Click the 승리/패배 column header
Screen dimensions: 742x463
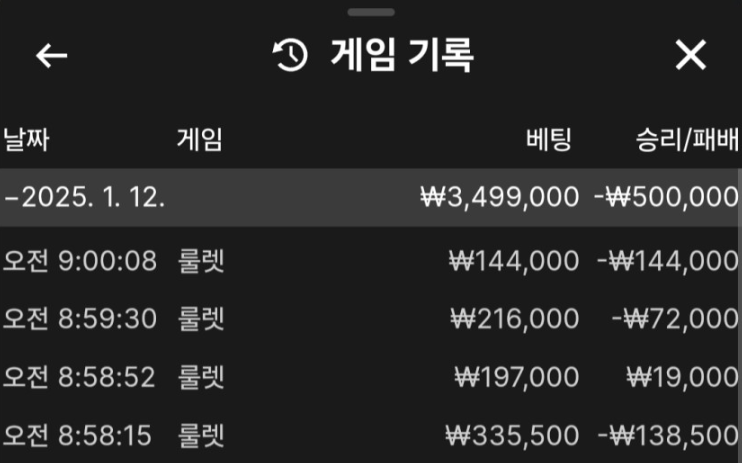click(686, 139)
